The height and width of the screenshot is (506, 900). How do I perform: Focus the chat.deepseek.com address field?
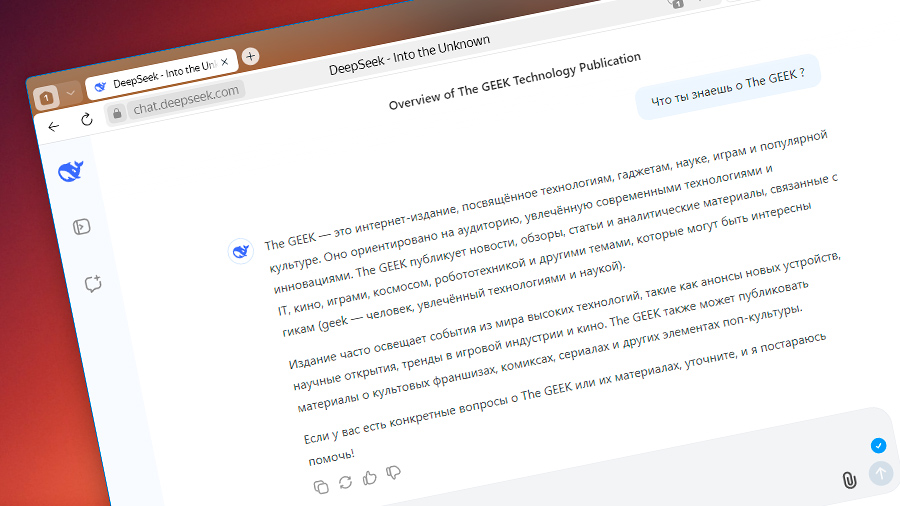point(185,99)
